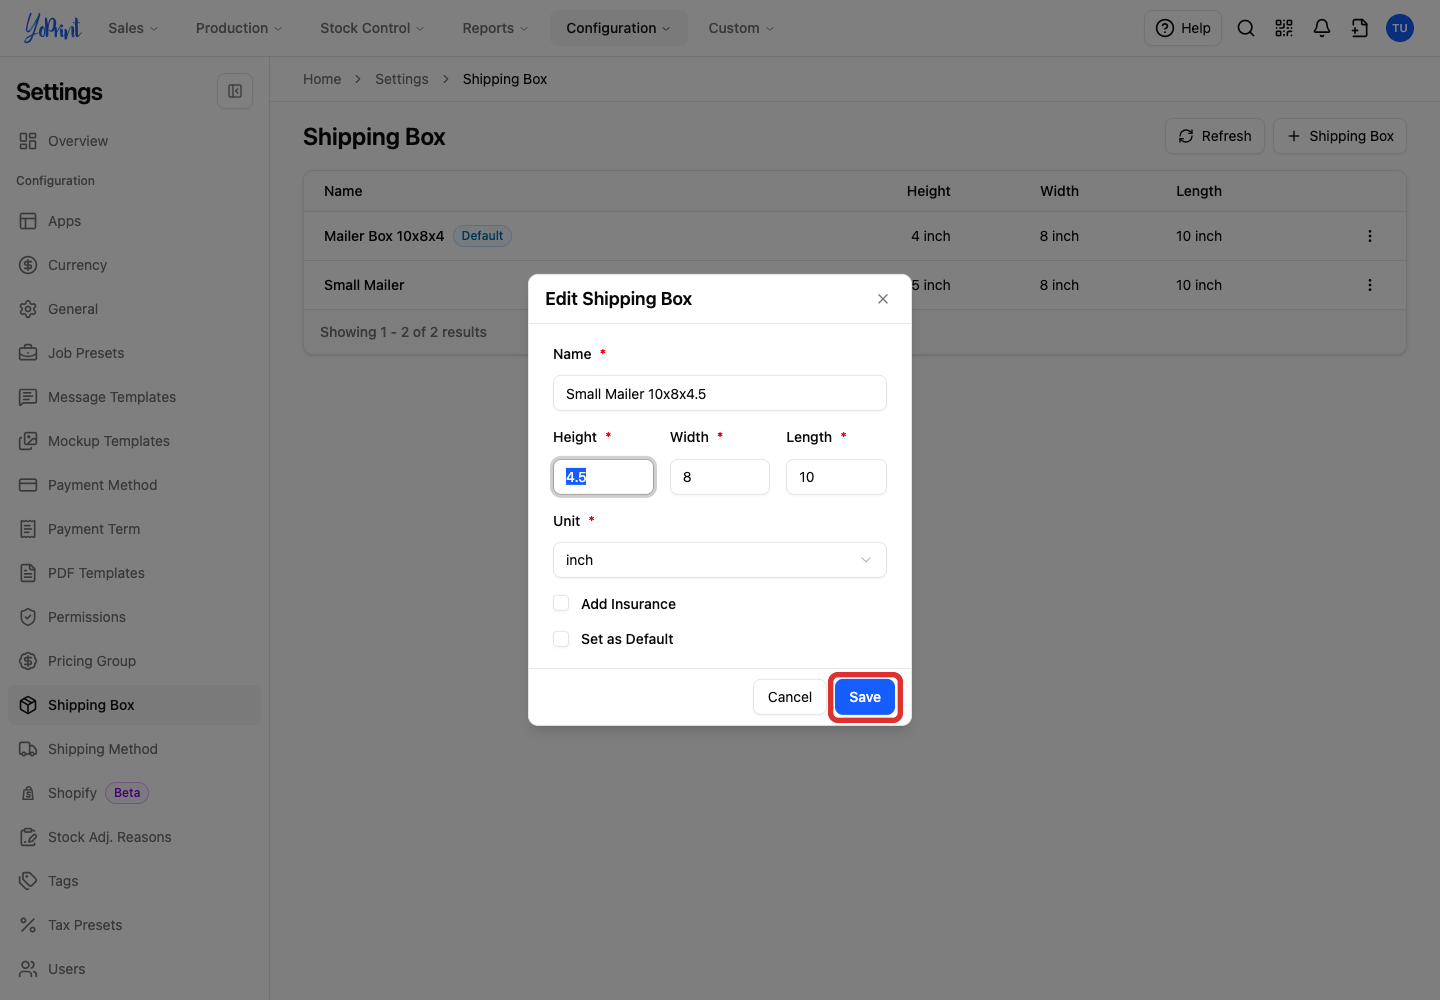Screen dimensions: 1440x1000
Task: Enable the Add Insurance checkbox
Action: click(561, 603)
